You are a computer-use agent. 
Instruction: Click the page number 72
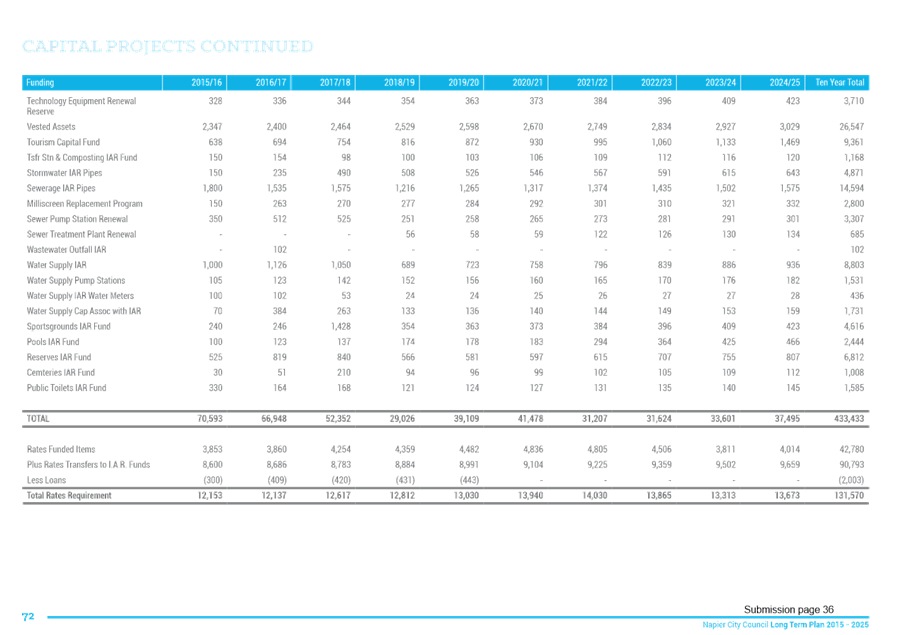tap(28, 617)
